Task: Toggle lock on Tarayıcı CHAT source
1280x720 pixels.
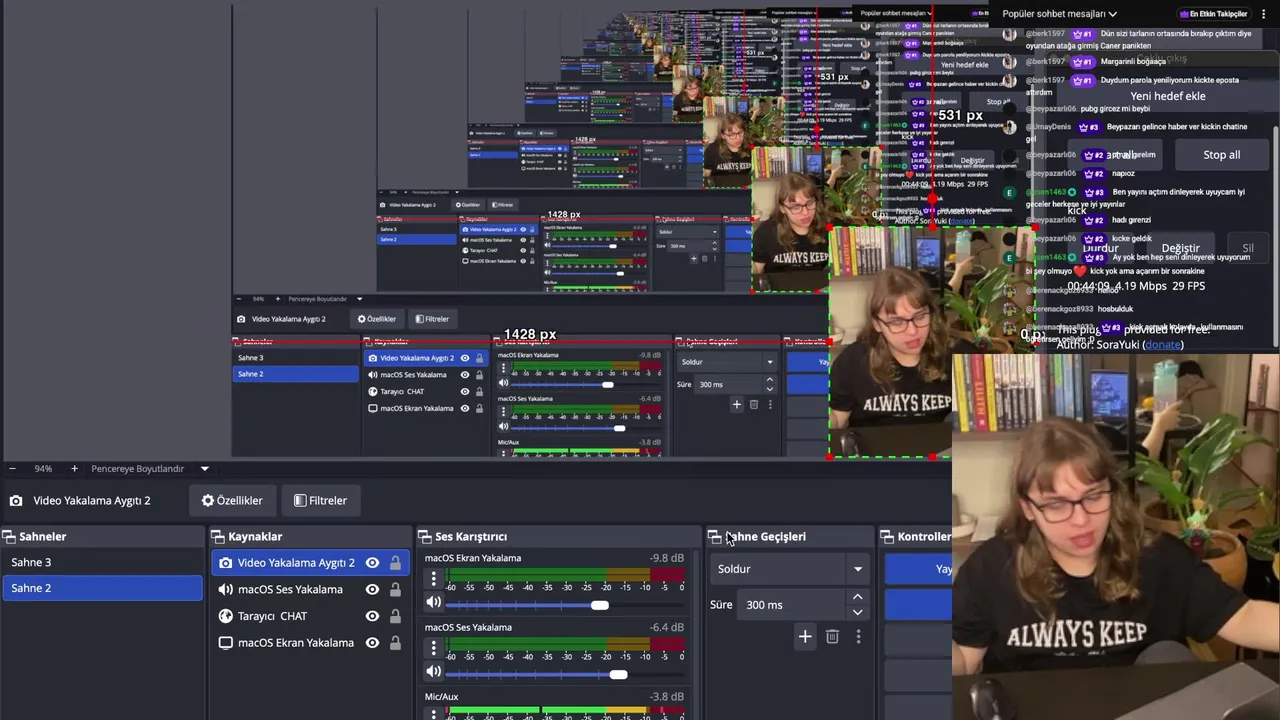Action: [395, 616]
